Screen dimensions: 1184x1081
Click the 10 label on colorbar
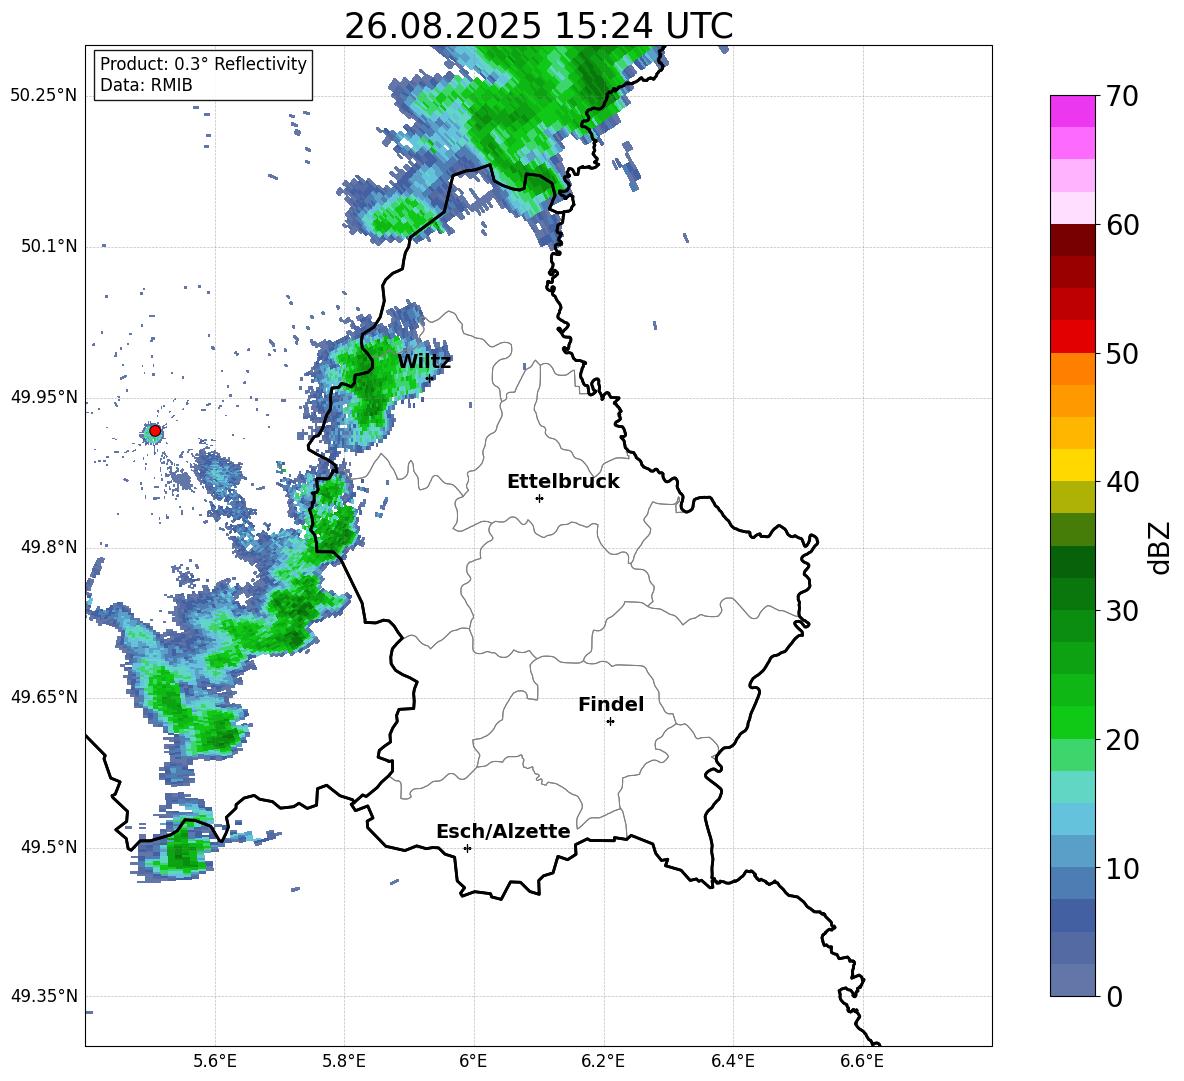coord(1122,868)
